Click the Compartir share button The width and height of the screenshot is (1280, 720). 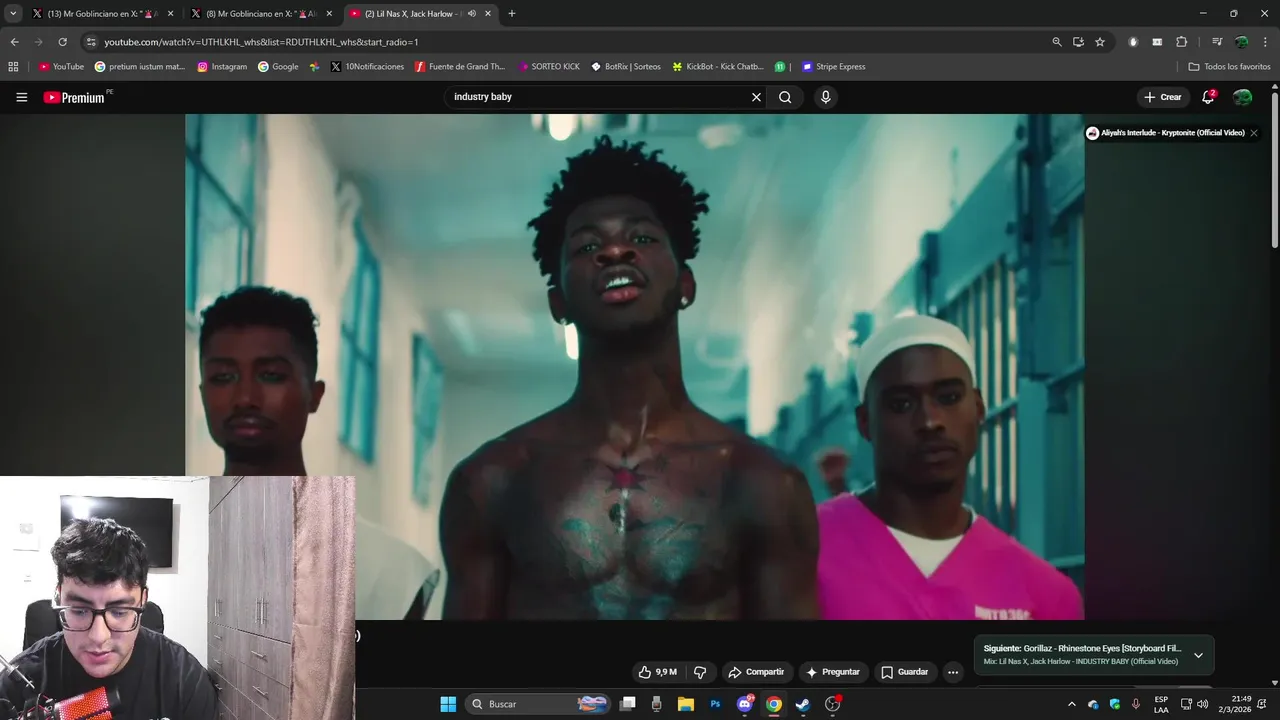(756, 672)
